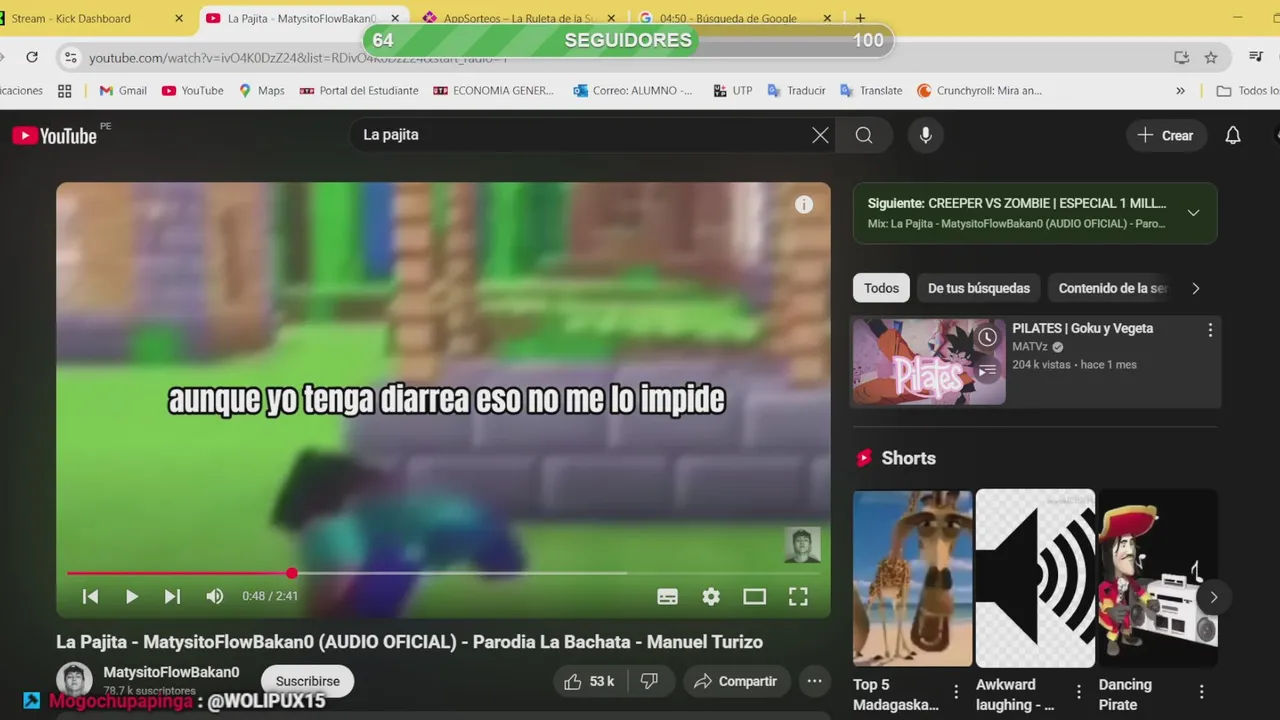
Task: Show next Shorts with the arrow
Action: [x=1213, y=597]
